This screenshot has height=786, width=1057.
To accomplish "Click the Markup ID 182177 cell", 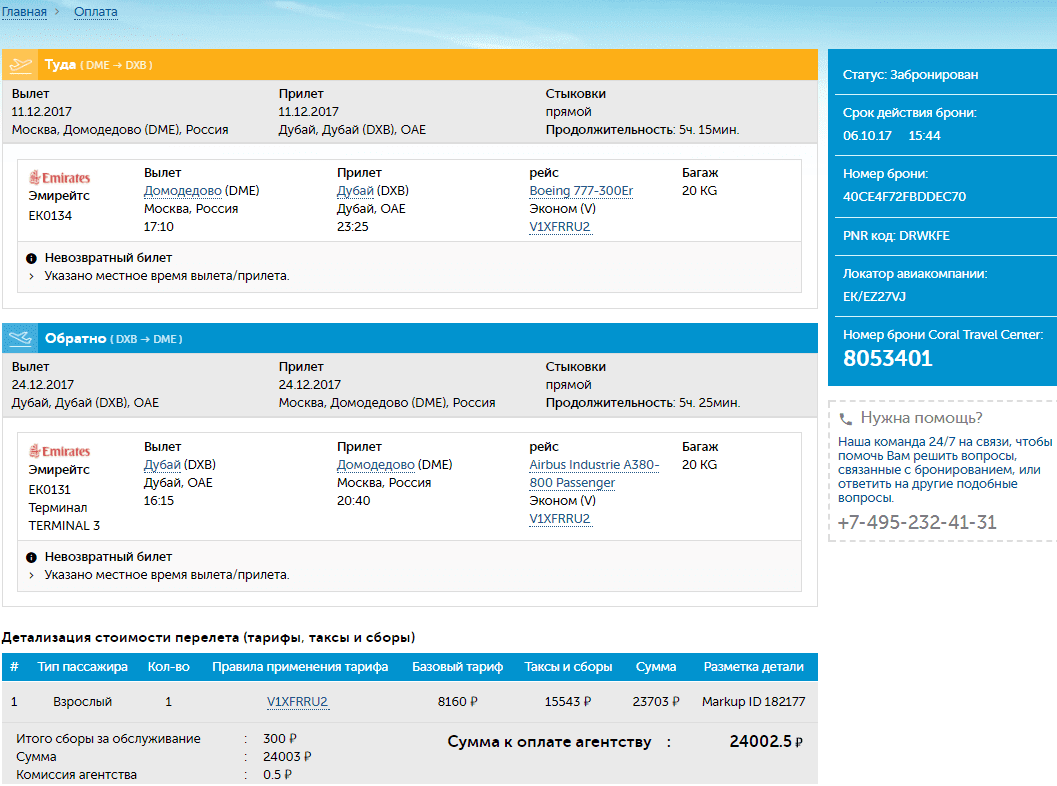I will click(x=754, y=702).
